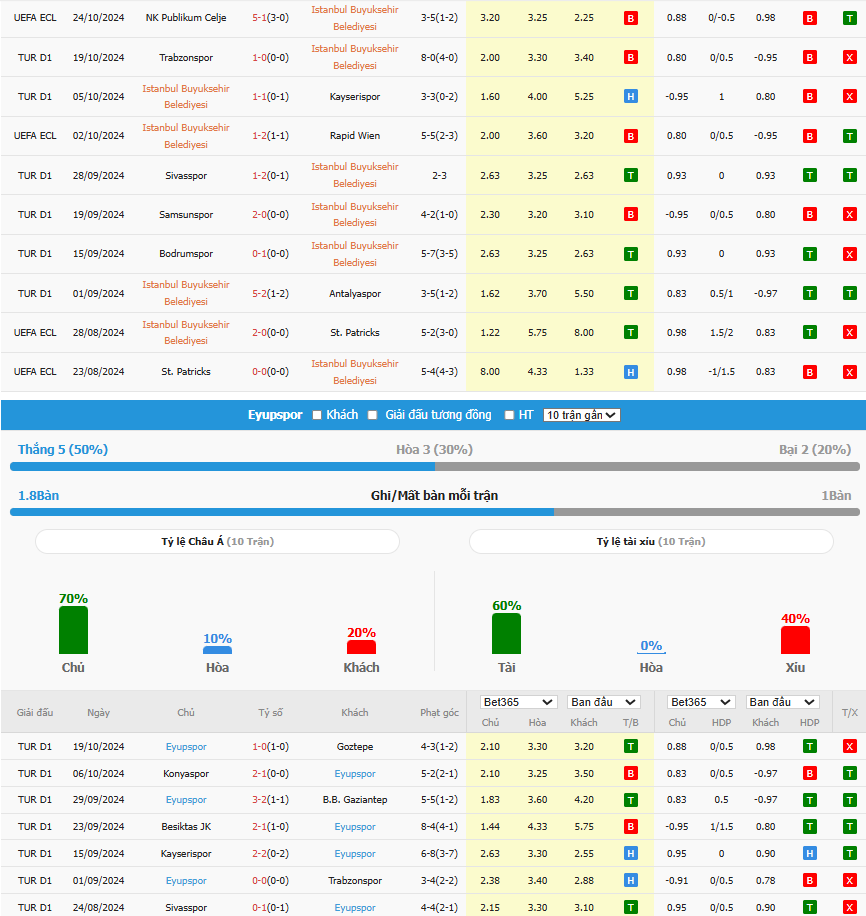The image size is (866, 916).
Task: Click red X badge in Samsunspor row
Action: (x=850, y=214)
